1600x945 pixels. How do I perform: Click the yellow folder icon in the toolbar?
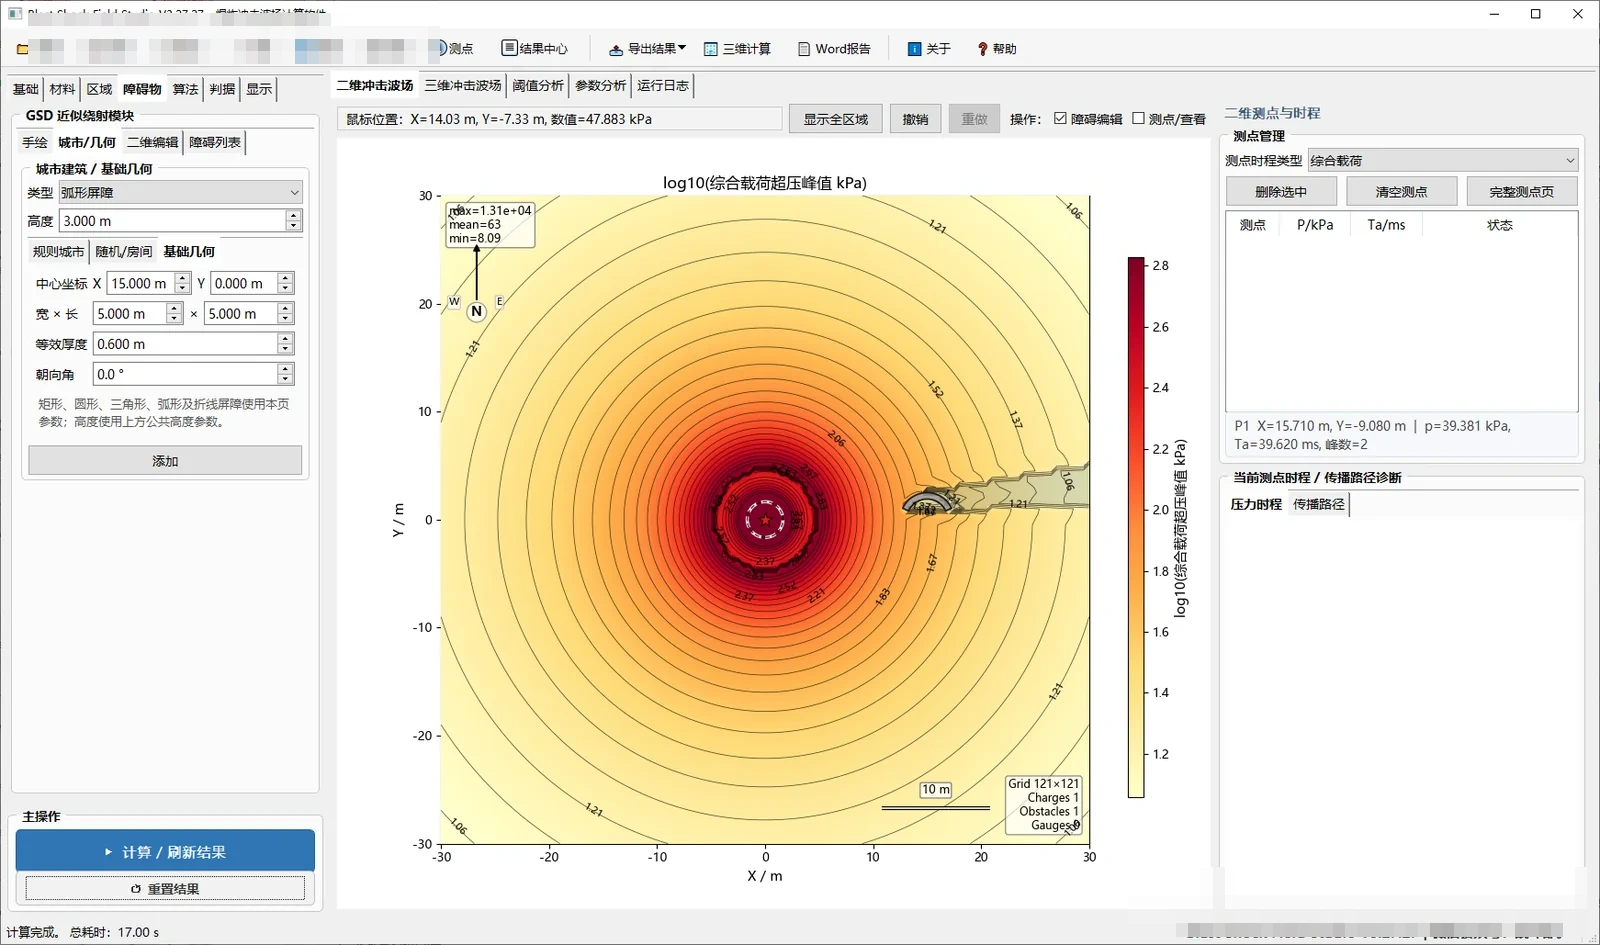coord(22,49)
